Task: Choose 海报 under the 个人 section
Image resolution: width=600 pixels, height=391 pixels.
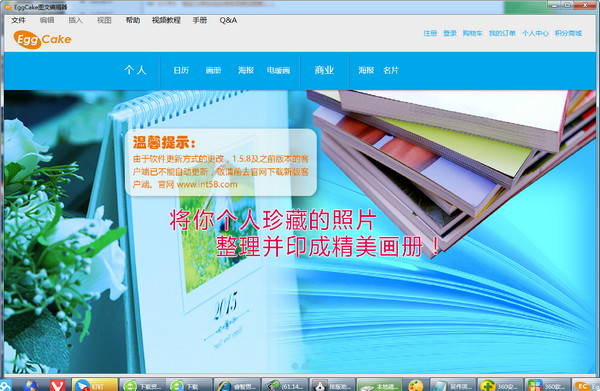Action: 246,70
